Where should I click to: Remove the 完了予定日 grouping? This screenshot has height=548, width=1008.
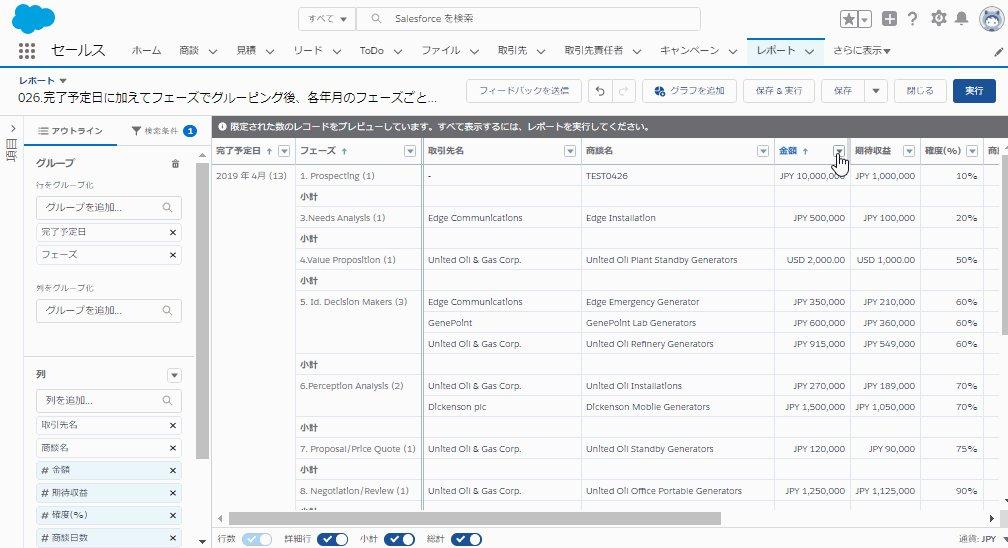(172, 232)
